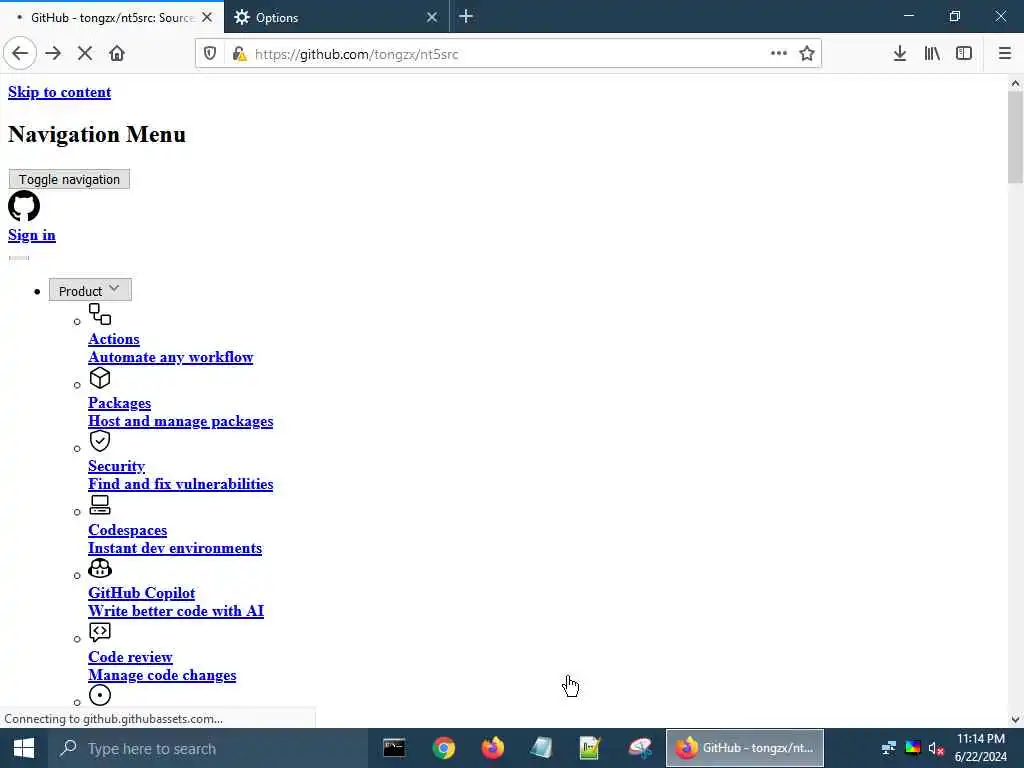
Task: Open the Code review link
Action: point(131,657)
